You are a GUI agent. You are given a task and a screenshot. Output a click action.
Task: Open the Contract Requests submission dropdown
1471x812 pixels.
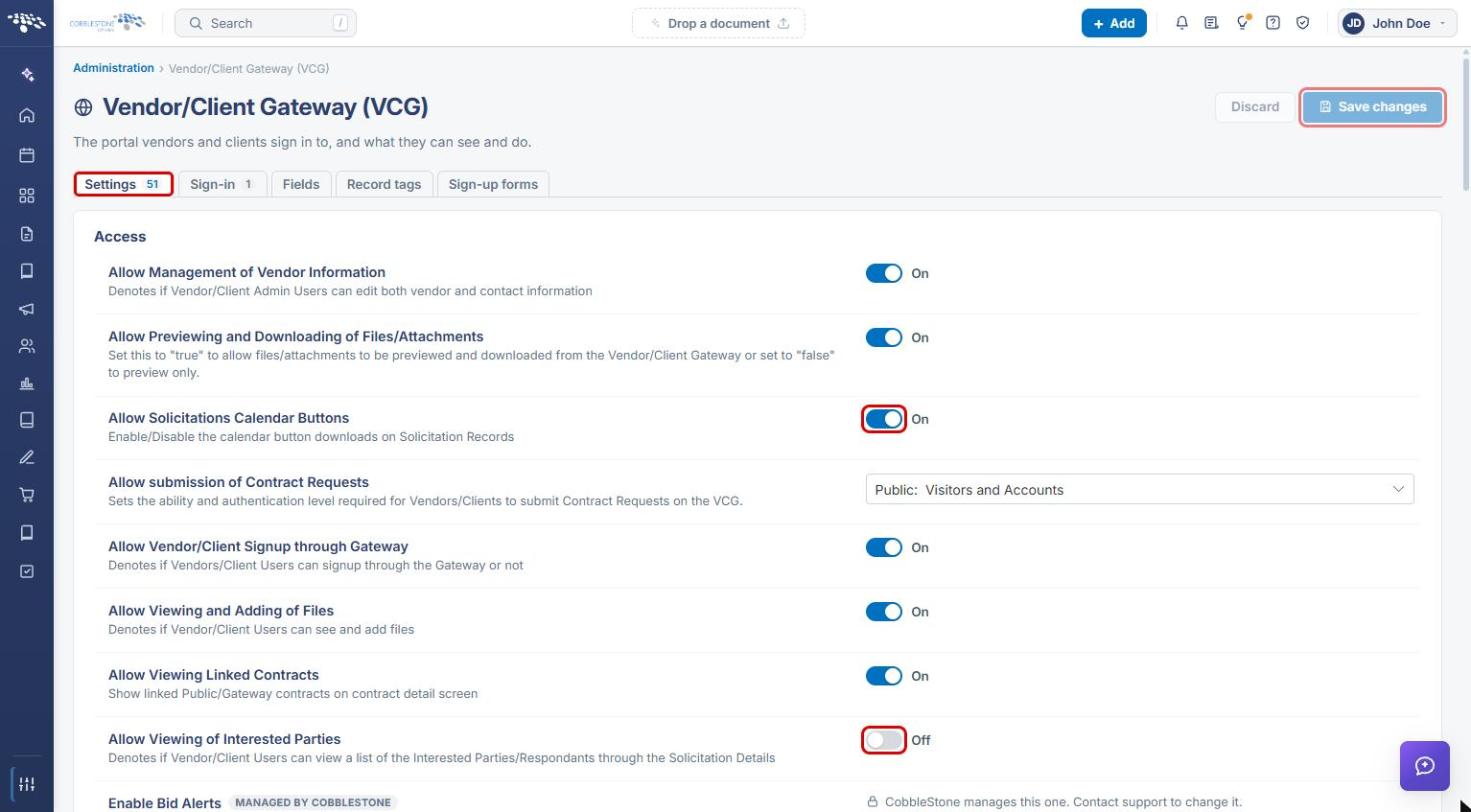click(1140, 489)
